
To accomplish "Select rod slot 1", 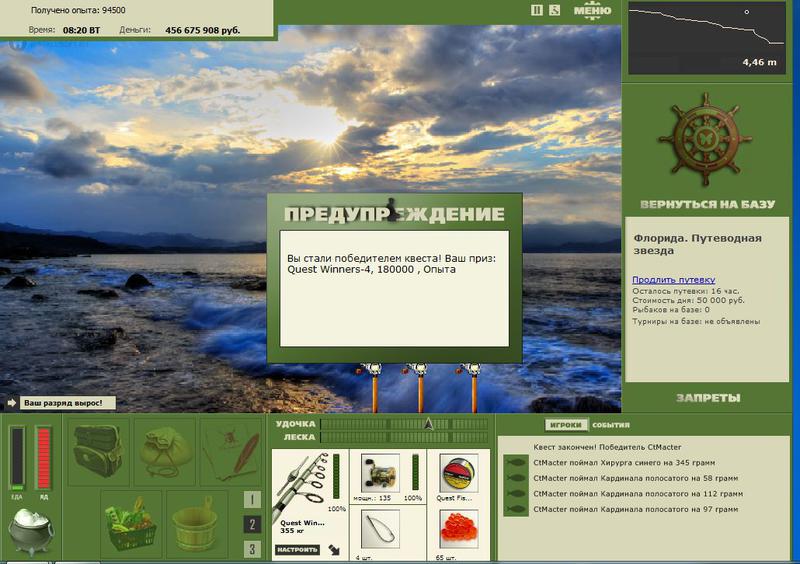I will [252, 499].
